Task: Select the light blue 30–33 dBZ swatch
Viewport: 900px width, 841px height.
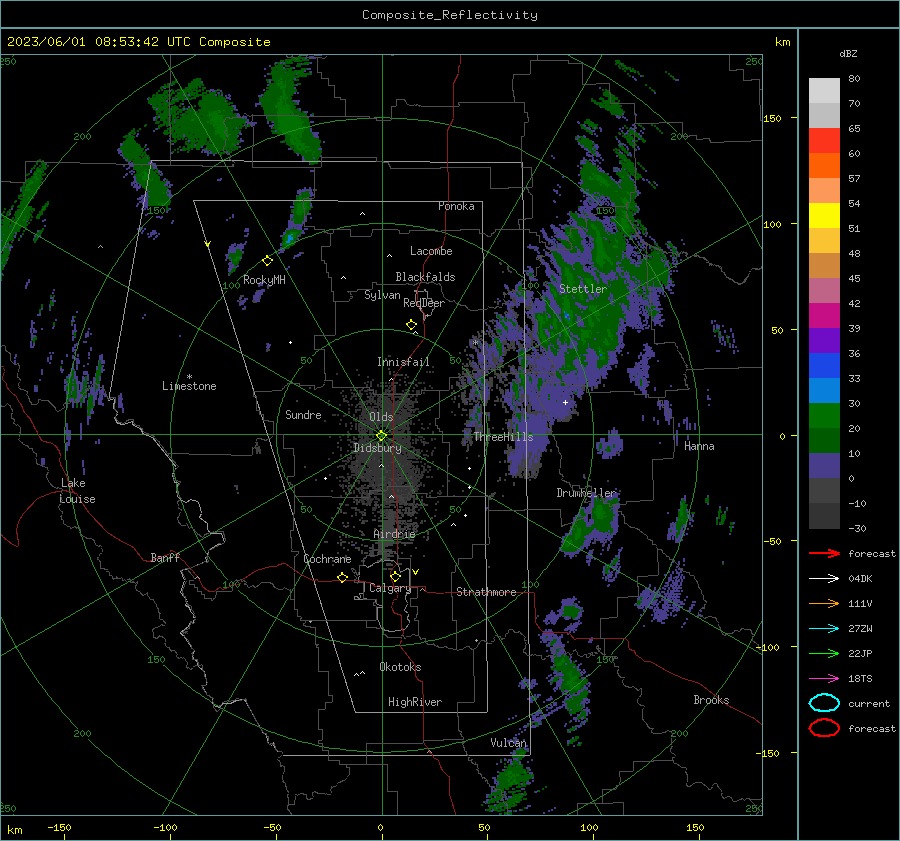Action: click(824, 391)
